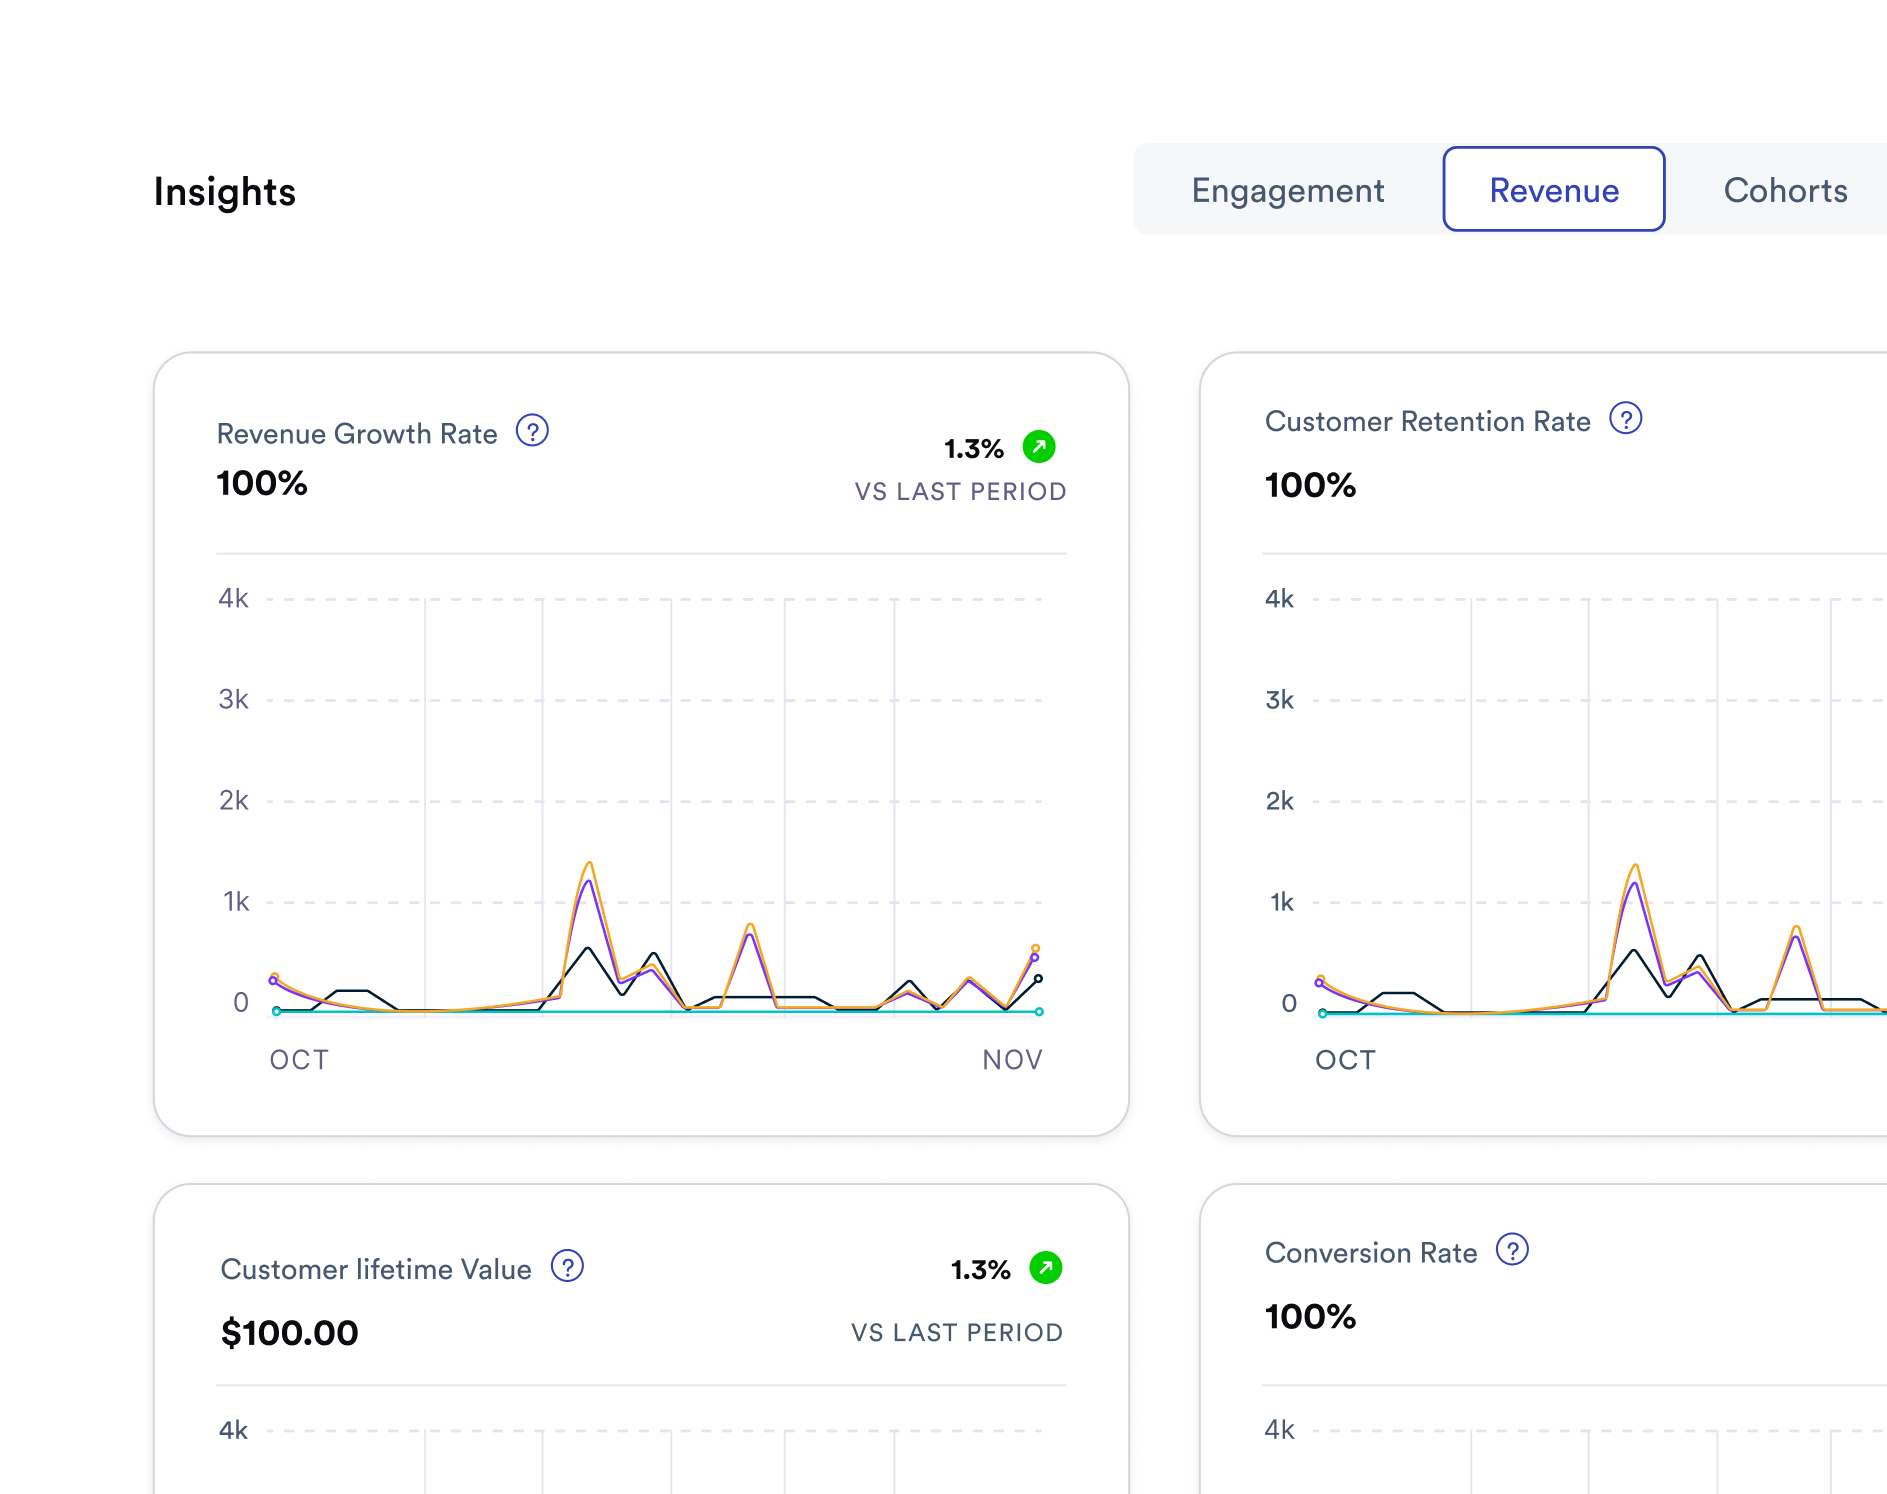This screenshot has width=1887, height=1494.
Task: Click 1.3% change in Revenue Growth Rate card
Action: 974,449
